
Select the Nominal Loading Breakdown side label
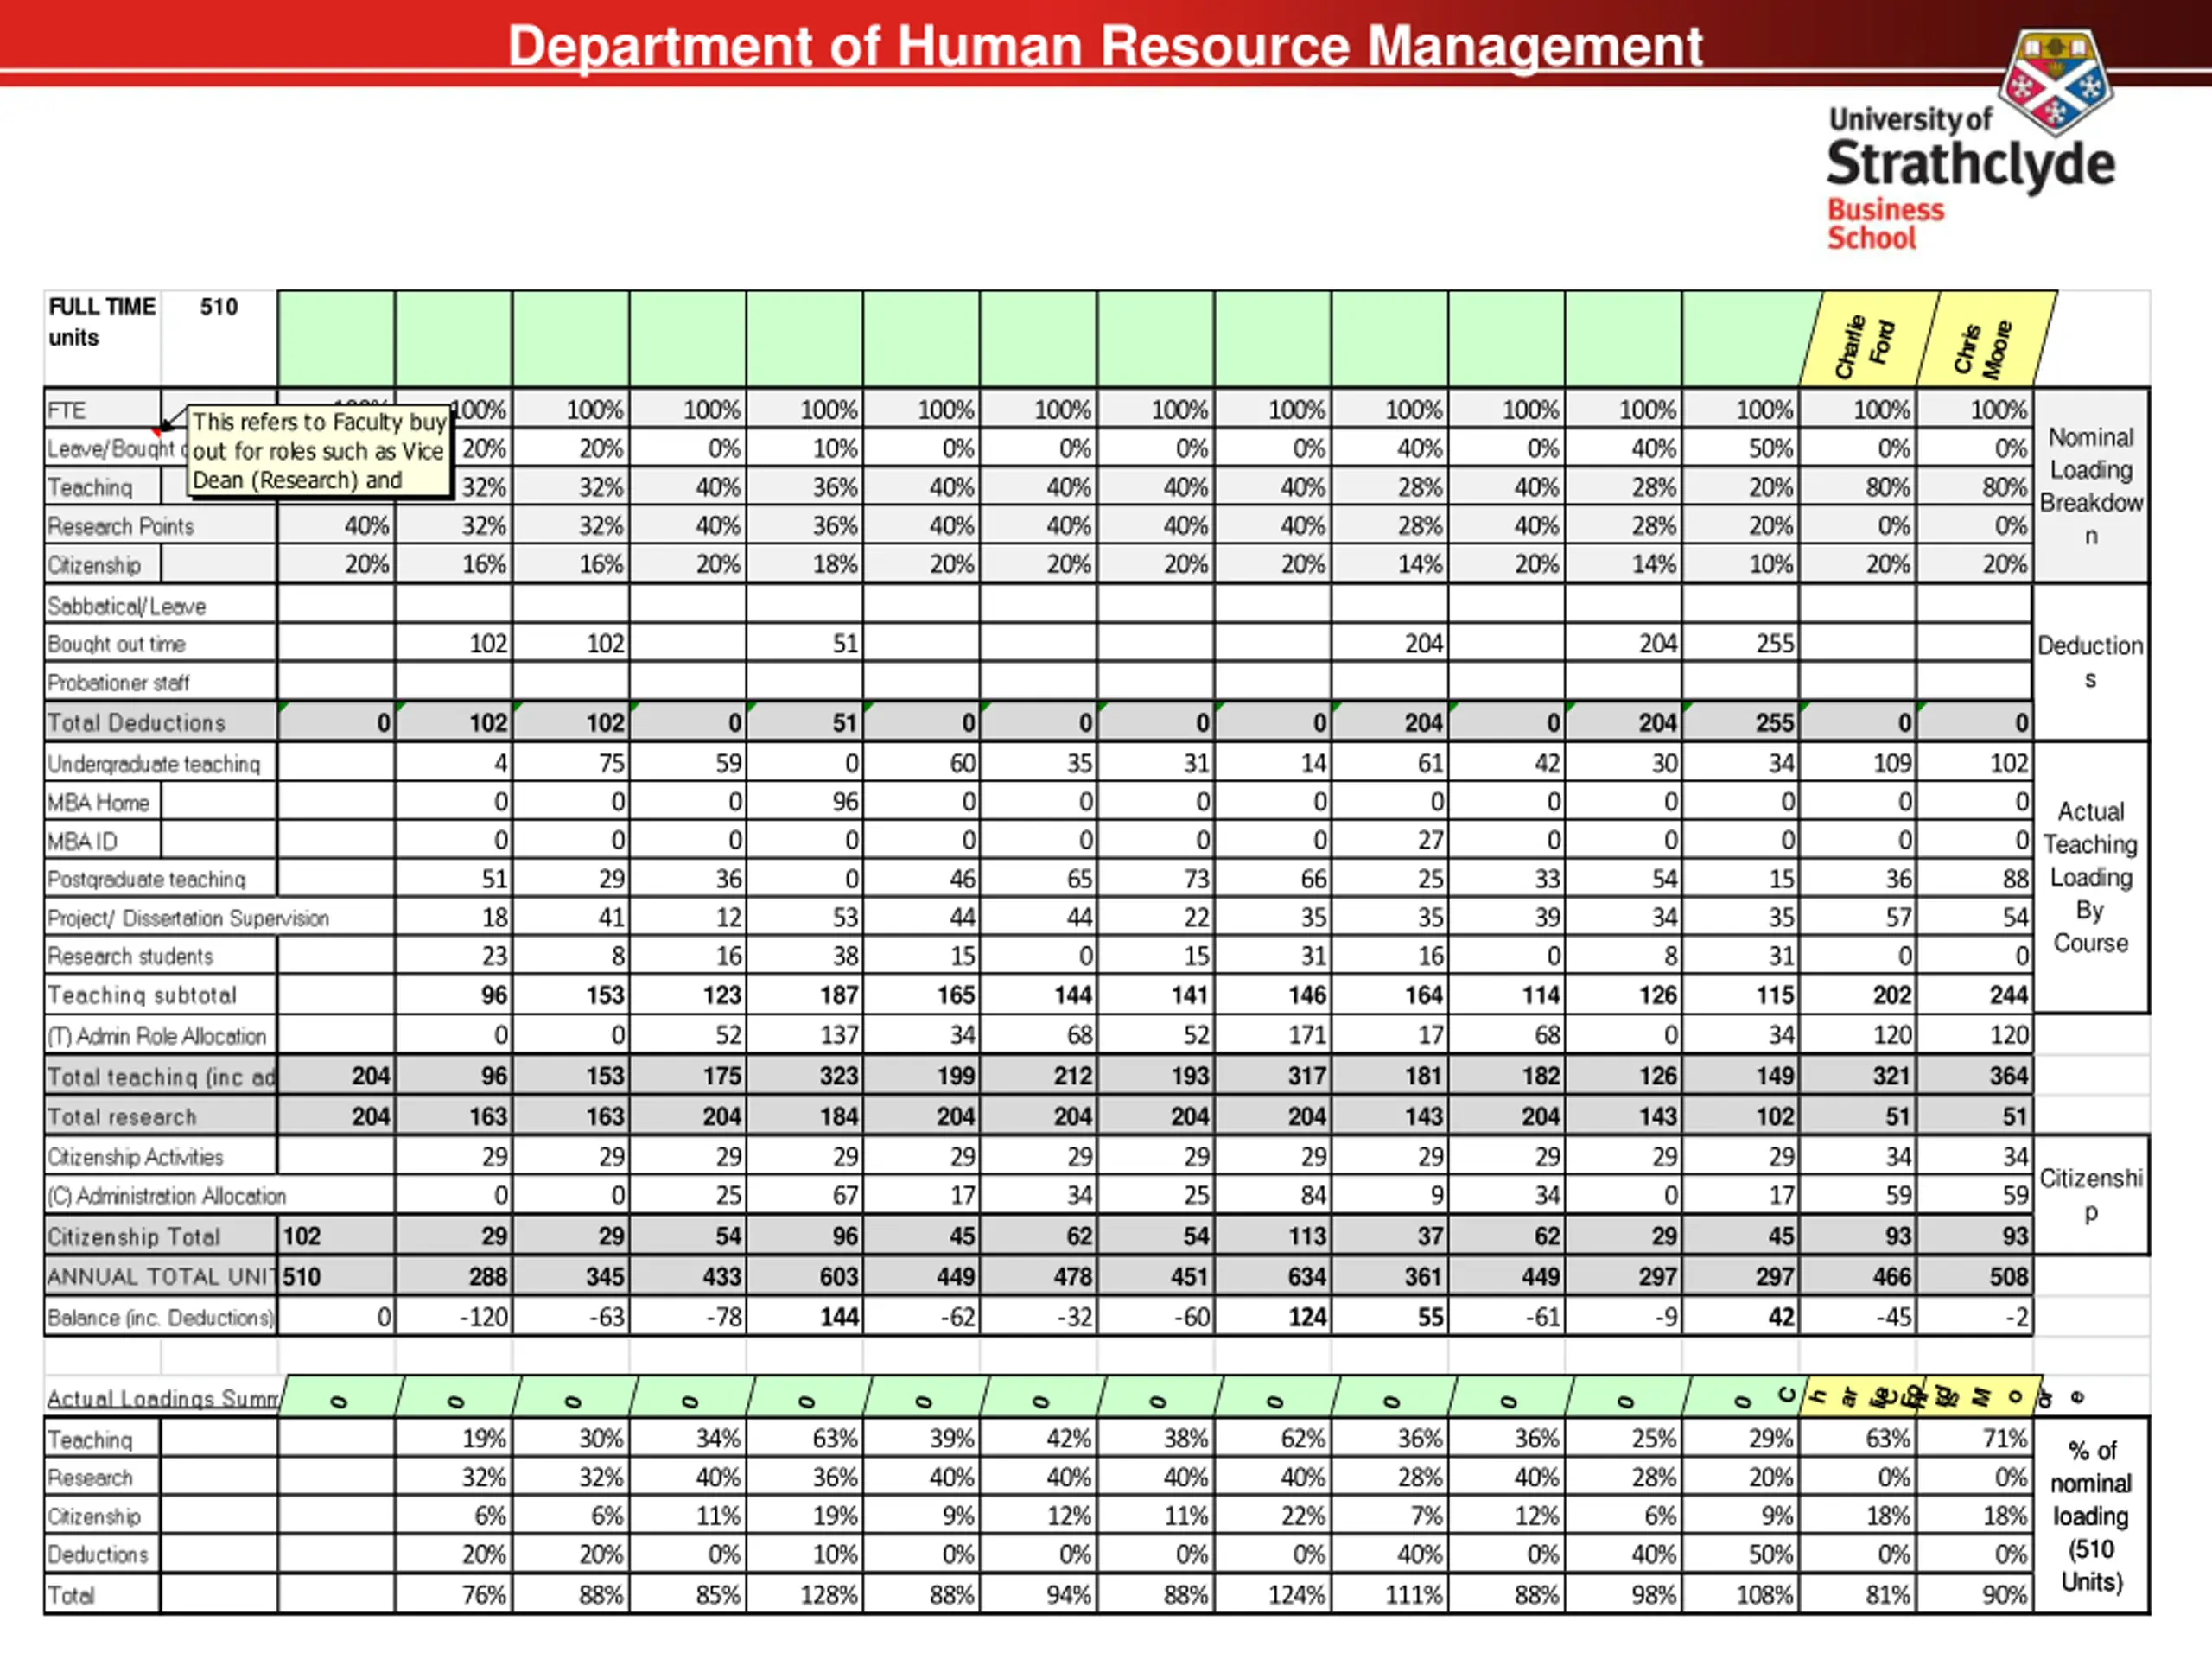(2090, 486)
